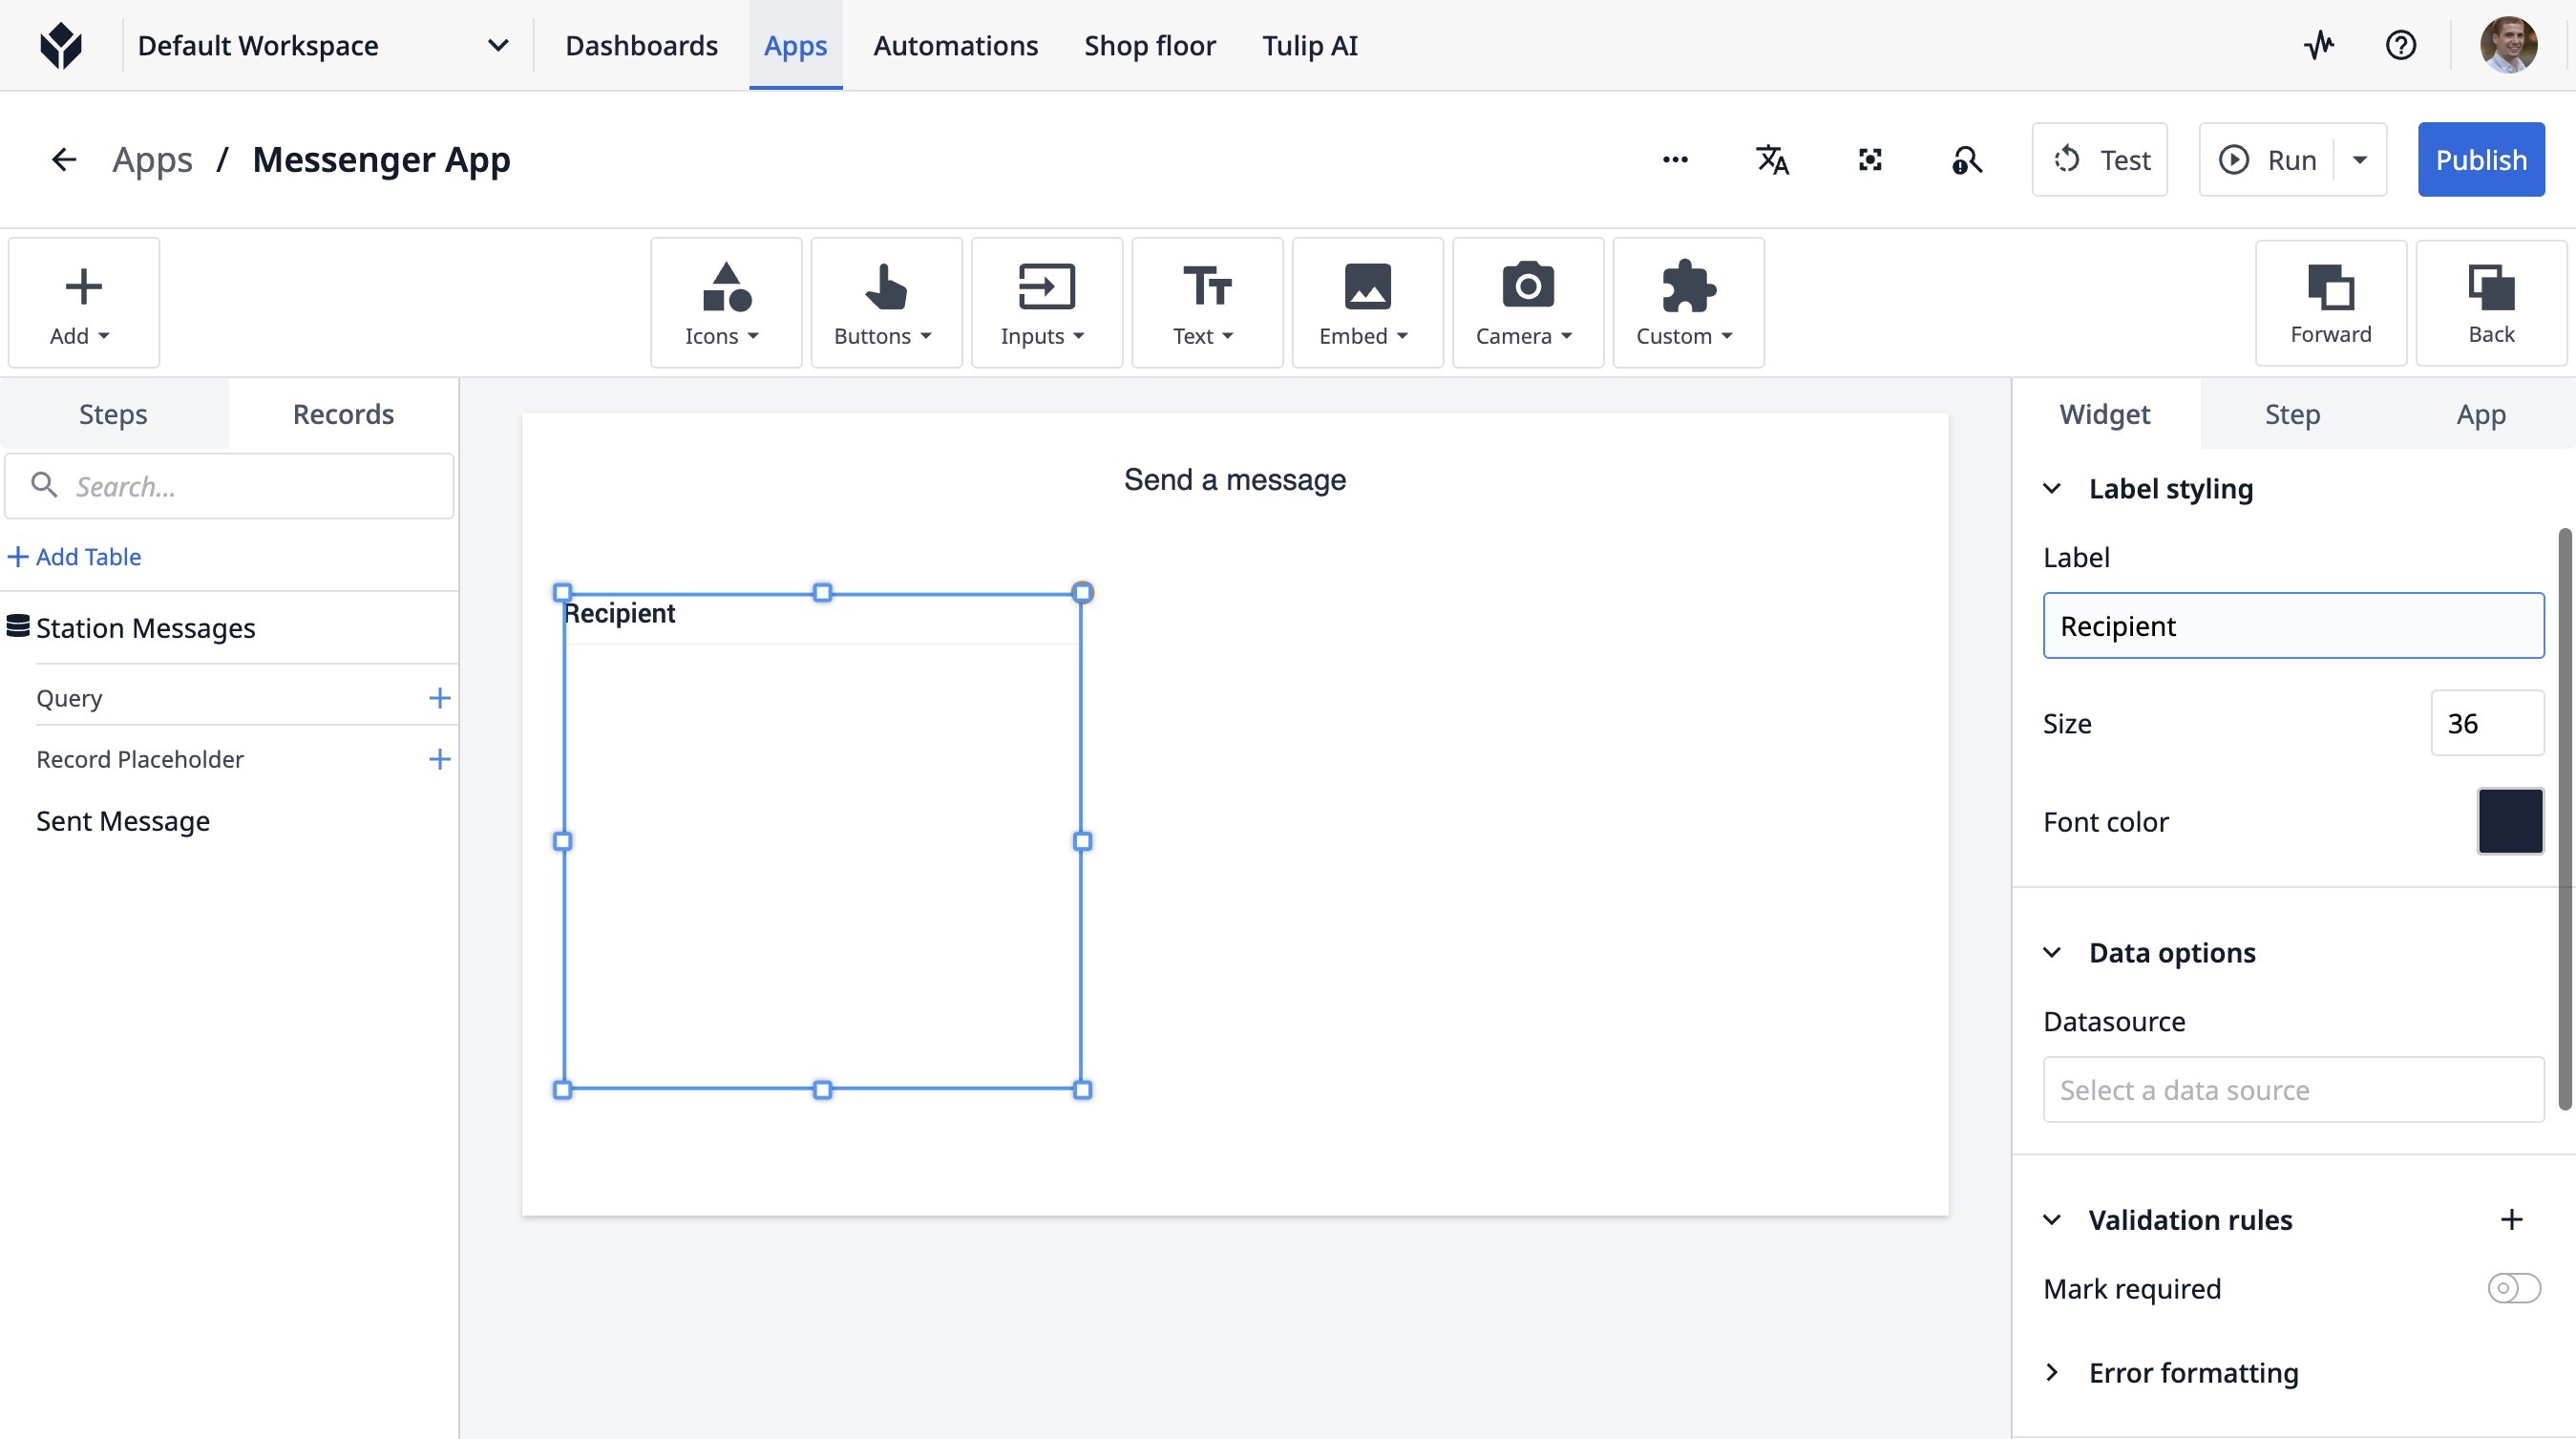
Task: Click the Bring Forward icon
Action: click(x=2330, y=302)
